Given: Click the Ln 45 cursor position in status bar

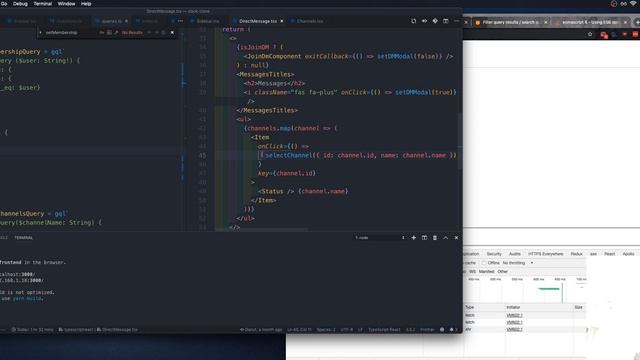Looking at the screenshot, I should [x=299, y=330].
